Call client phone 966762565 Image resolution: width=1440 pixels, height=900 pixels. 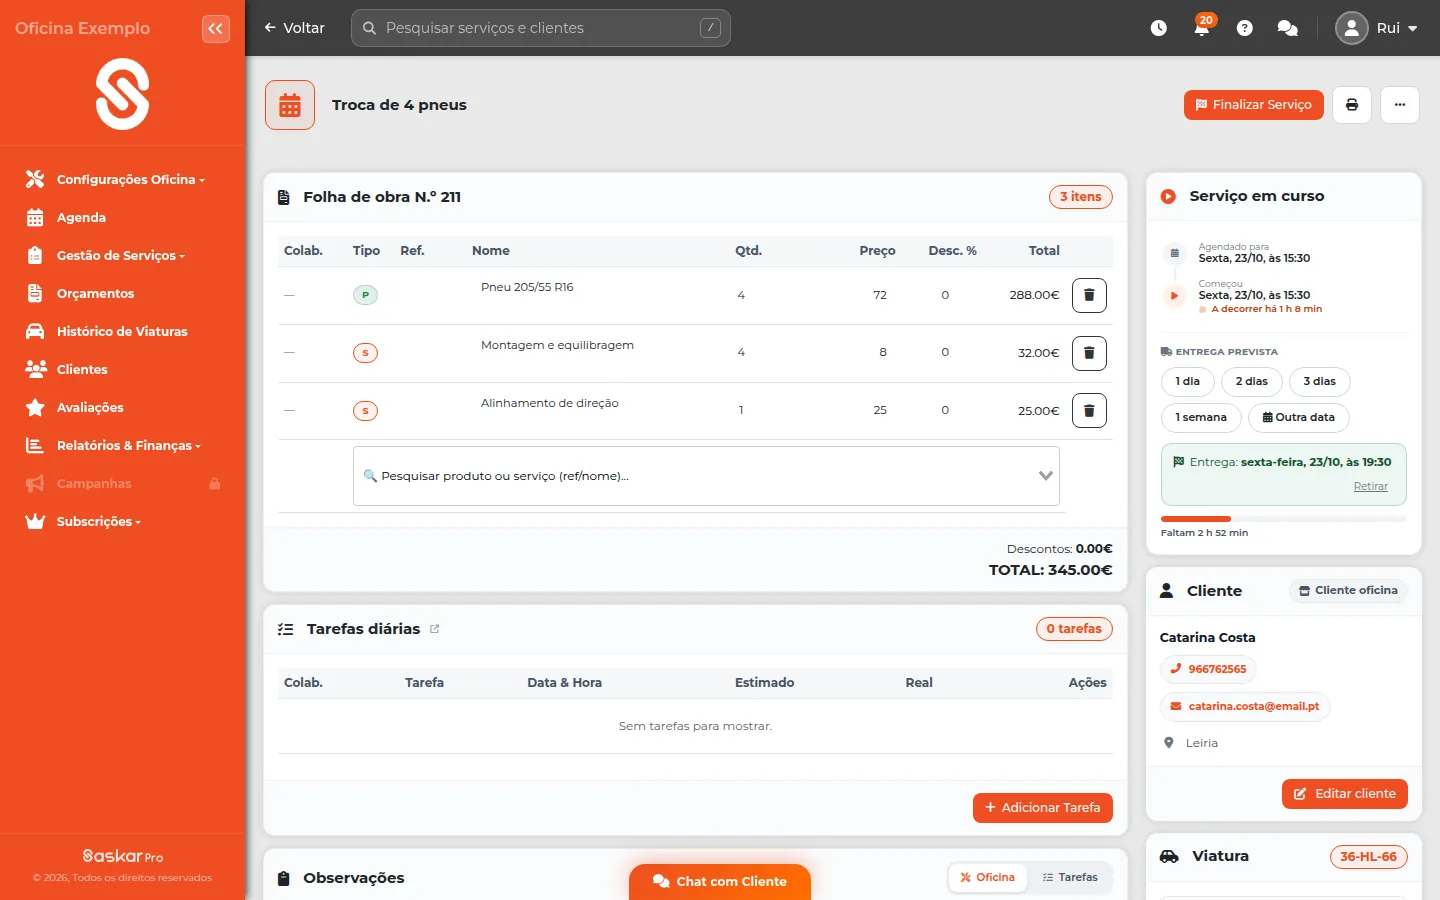coord(1208,670)
